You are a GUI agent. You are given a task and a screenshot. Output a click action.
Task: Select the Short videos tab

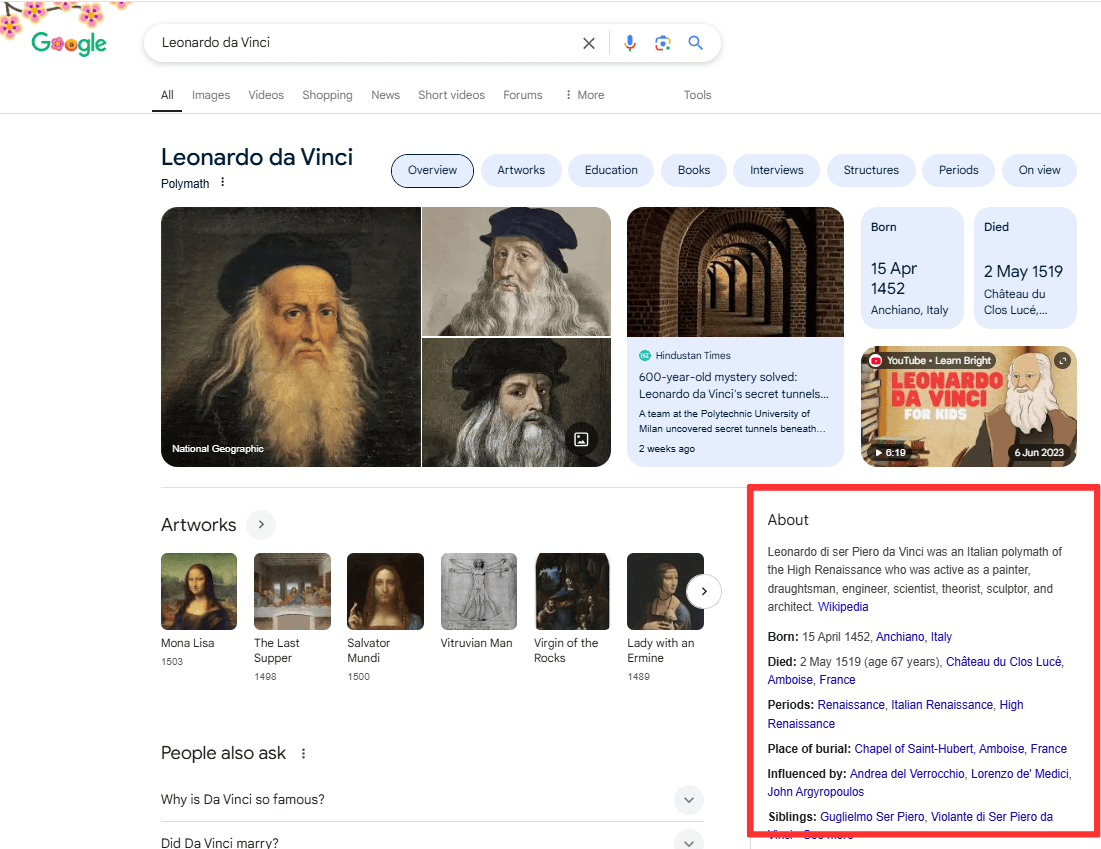451,95
